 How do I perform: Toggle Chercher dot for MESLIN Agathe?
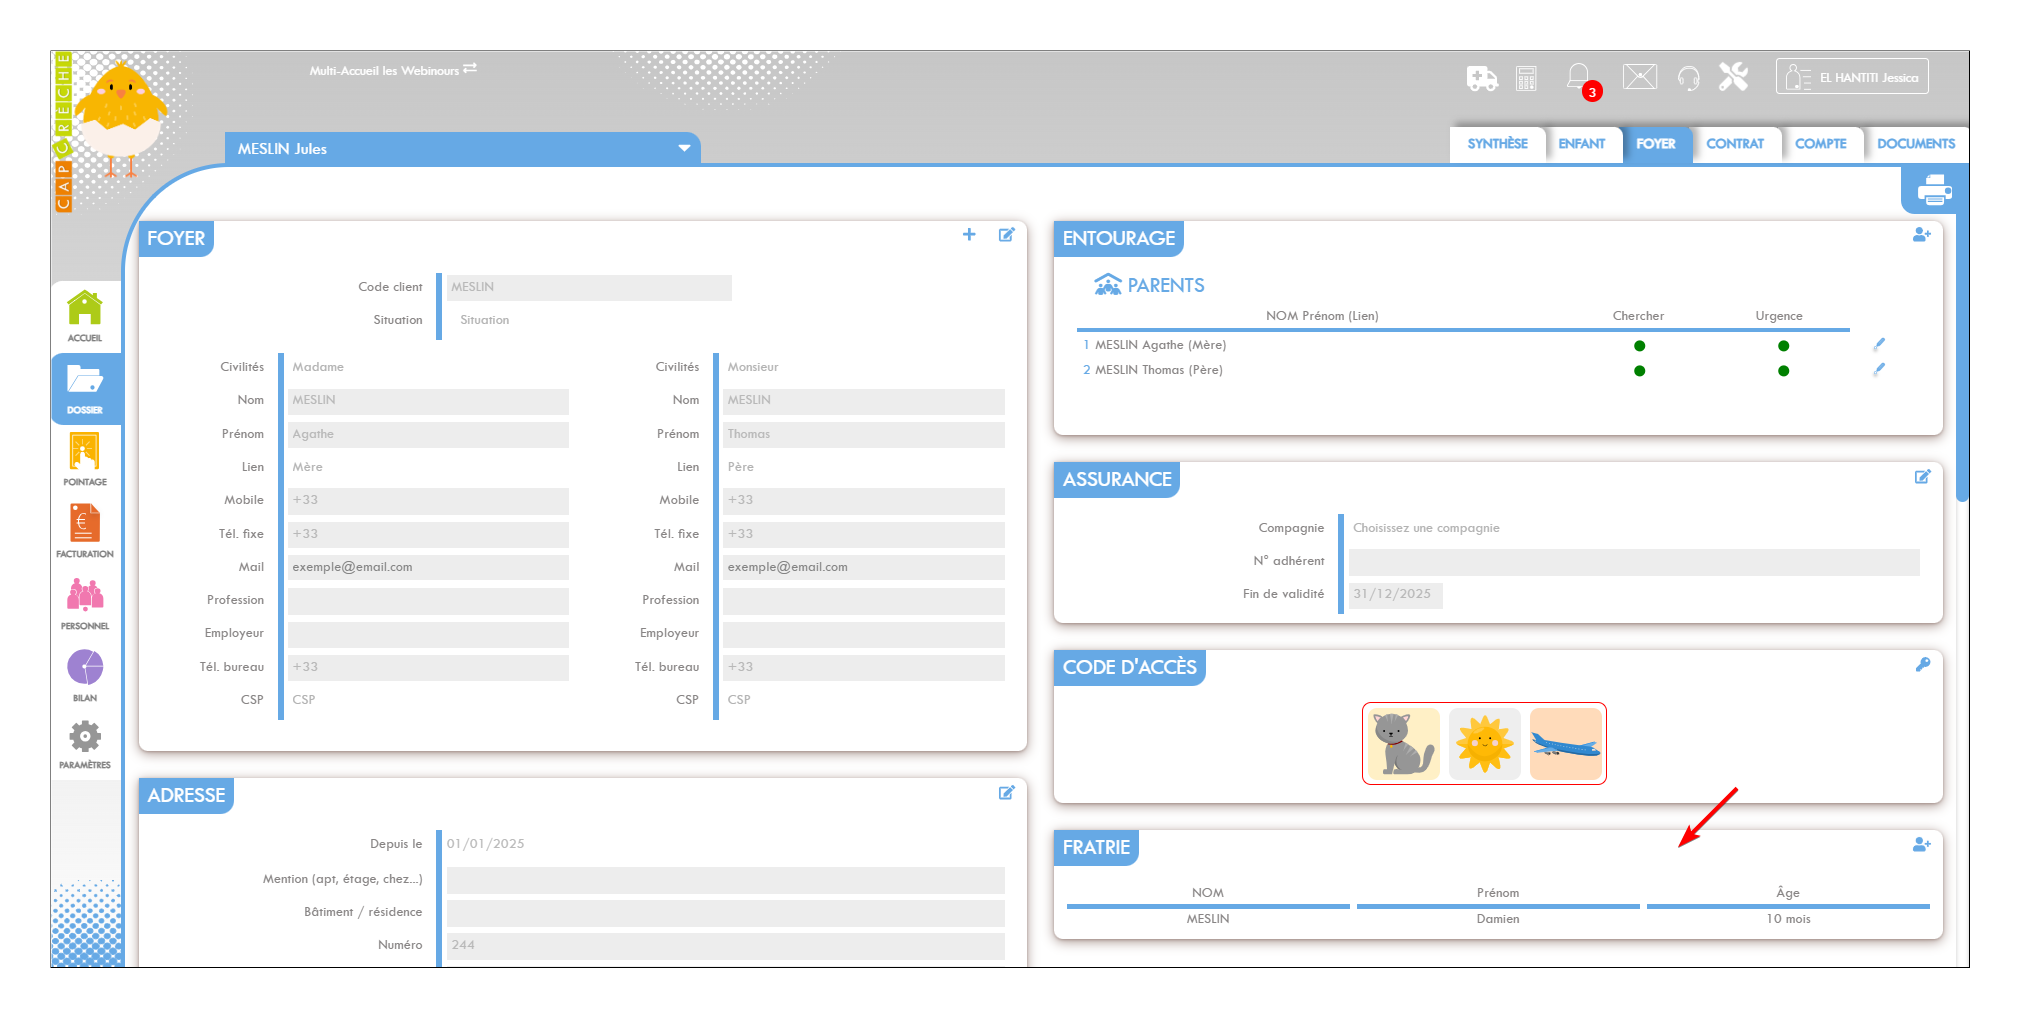click(x=1639, y=346)
